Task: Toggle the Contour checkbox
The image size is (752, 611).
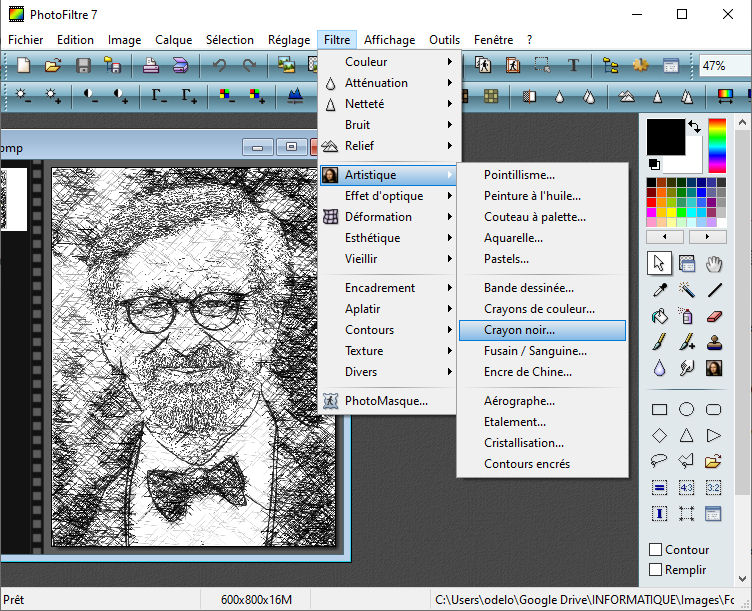Action: [655, 549]
